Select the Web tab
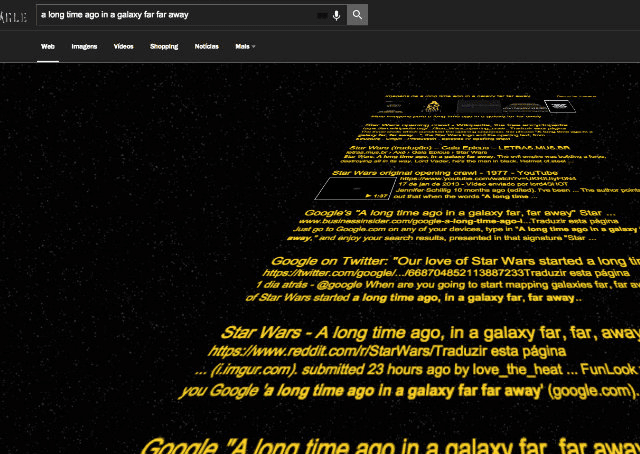 (x=48, y=47)
